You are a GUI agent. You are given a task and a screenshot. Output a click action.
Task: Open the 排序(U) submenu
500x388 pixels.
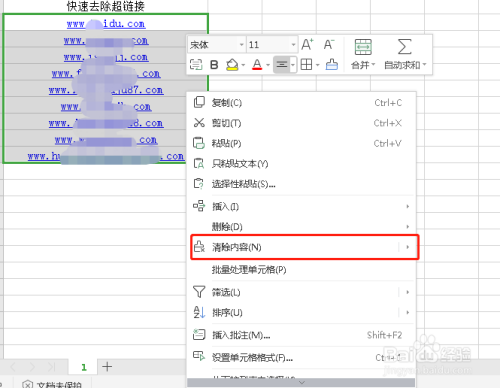click(x=302, y=313)
